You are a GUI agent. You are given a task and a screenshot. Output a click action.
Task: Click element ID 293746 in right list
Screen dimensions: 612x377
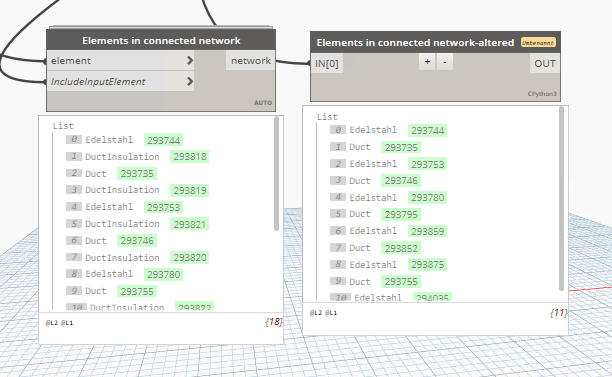click(x=401, y=181)
